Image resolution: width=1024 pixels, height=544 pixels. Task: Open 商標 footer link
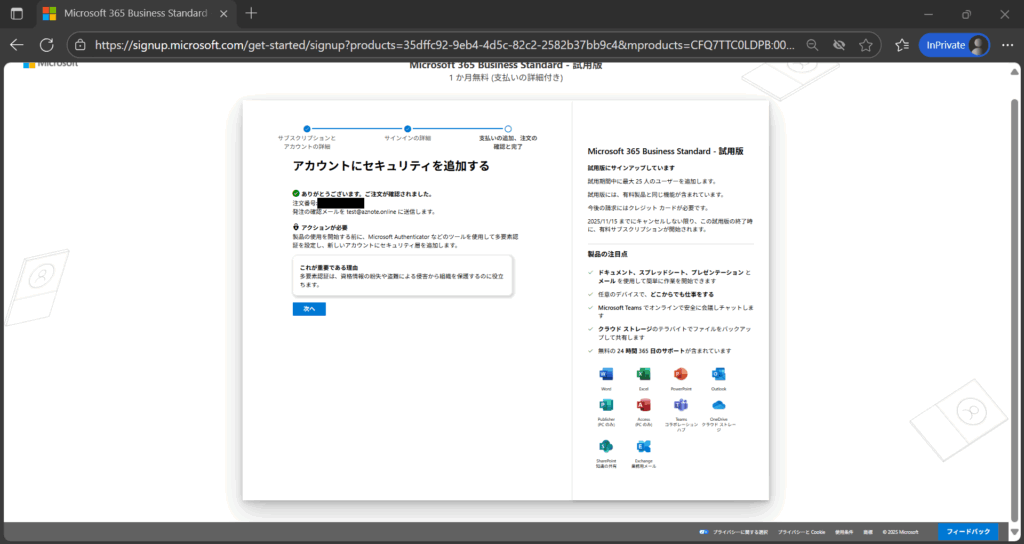[x=868, y=532]
